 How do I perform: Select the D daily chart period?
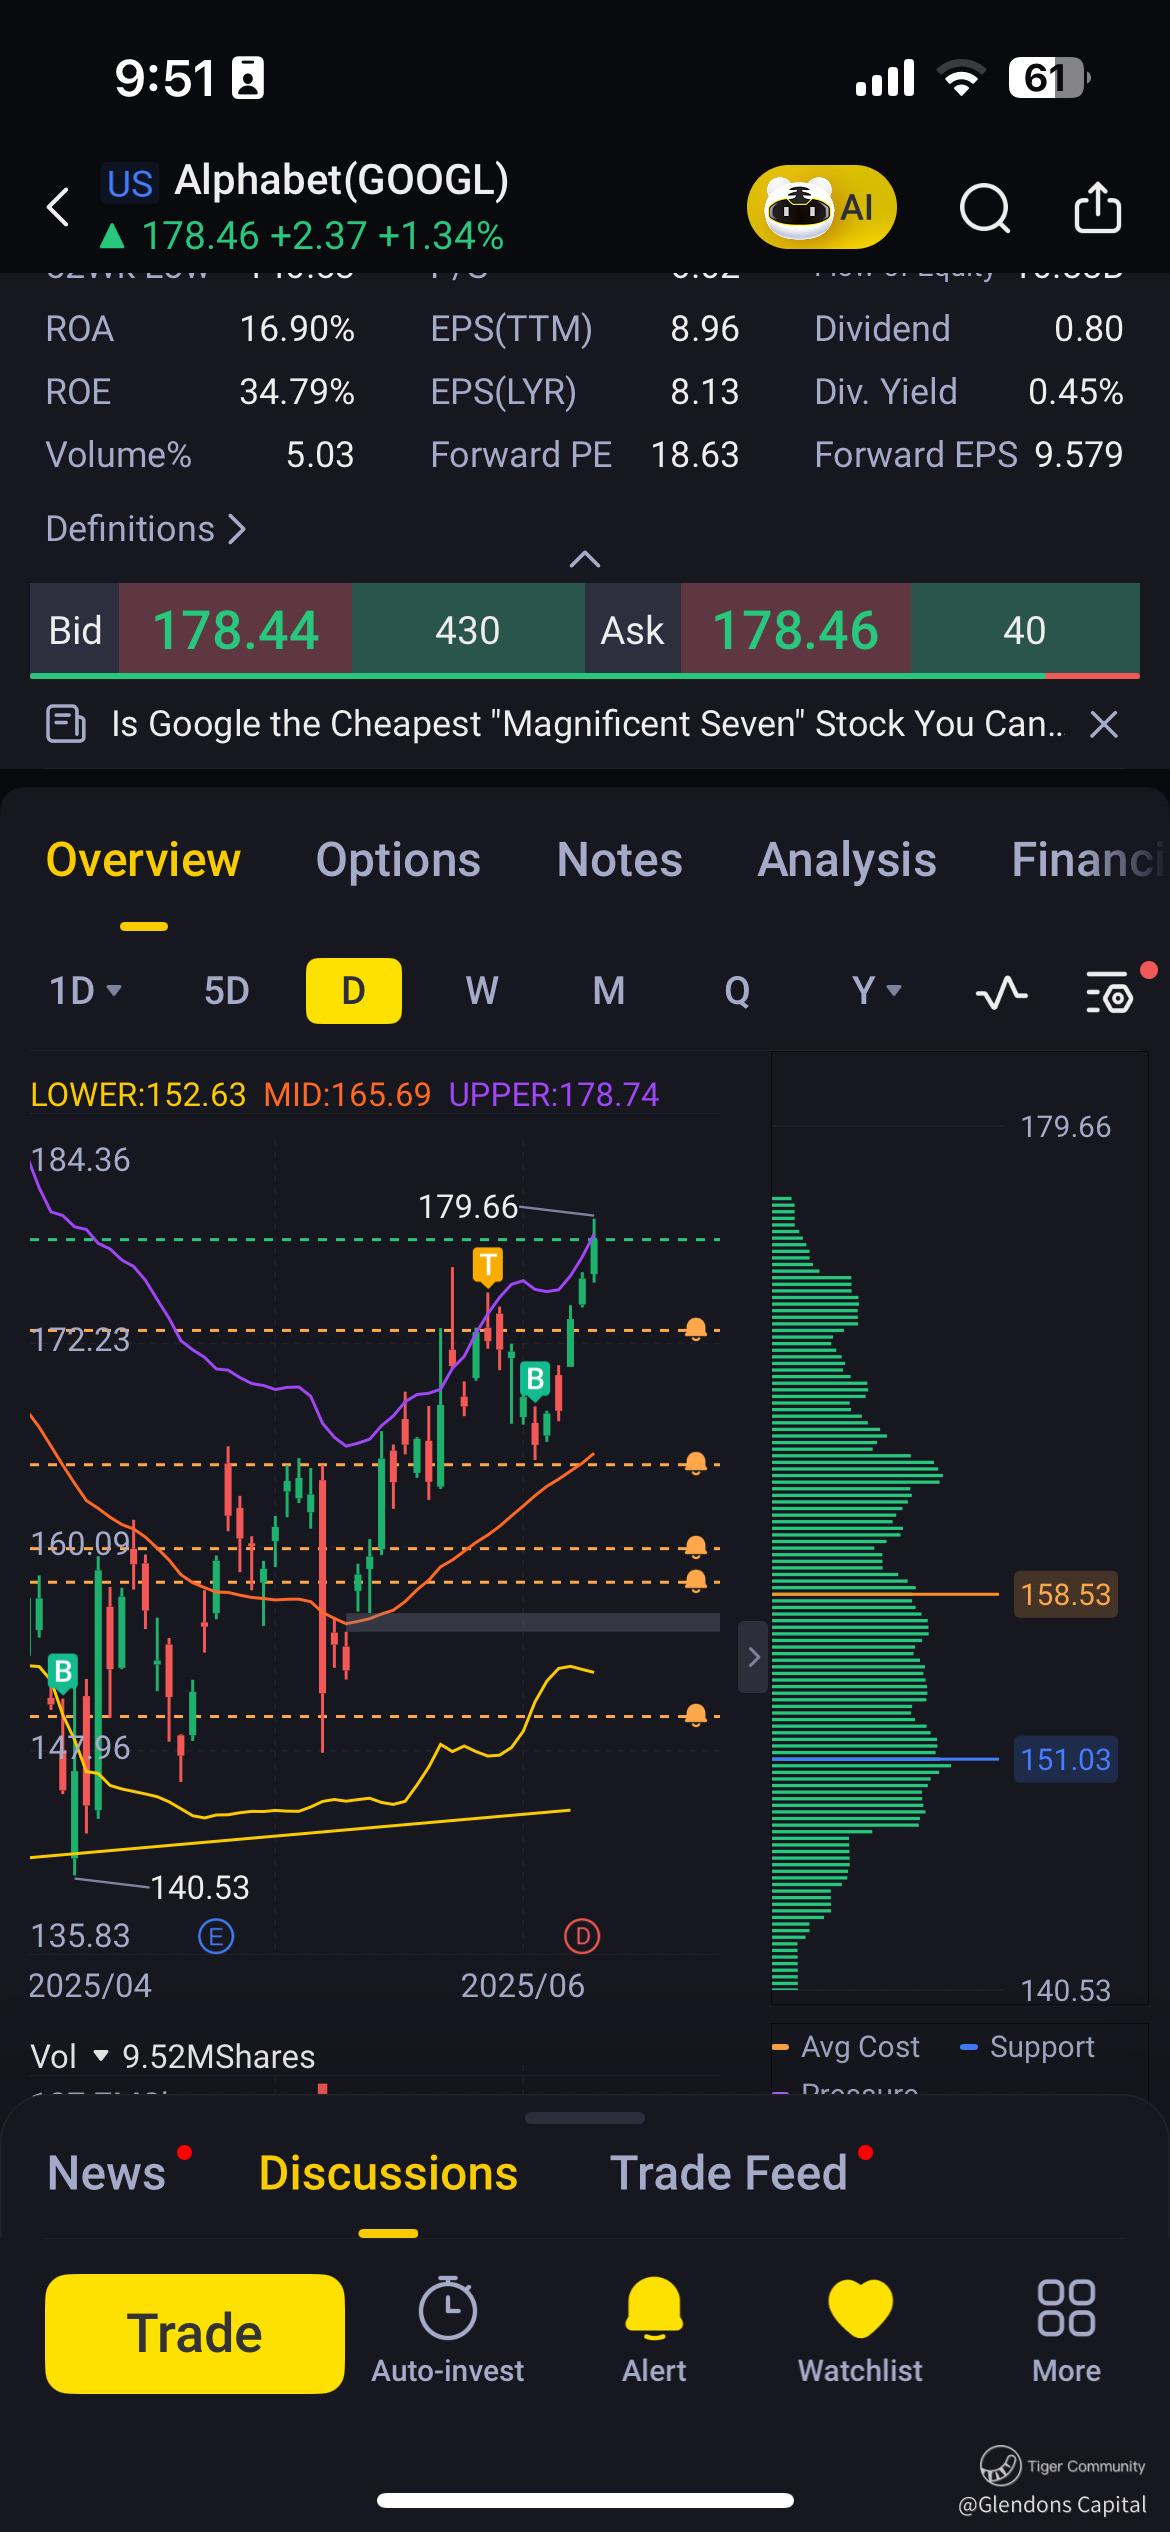[x=354, y=991]
